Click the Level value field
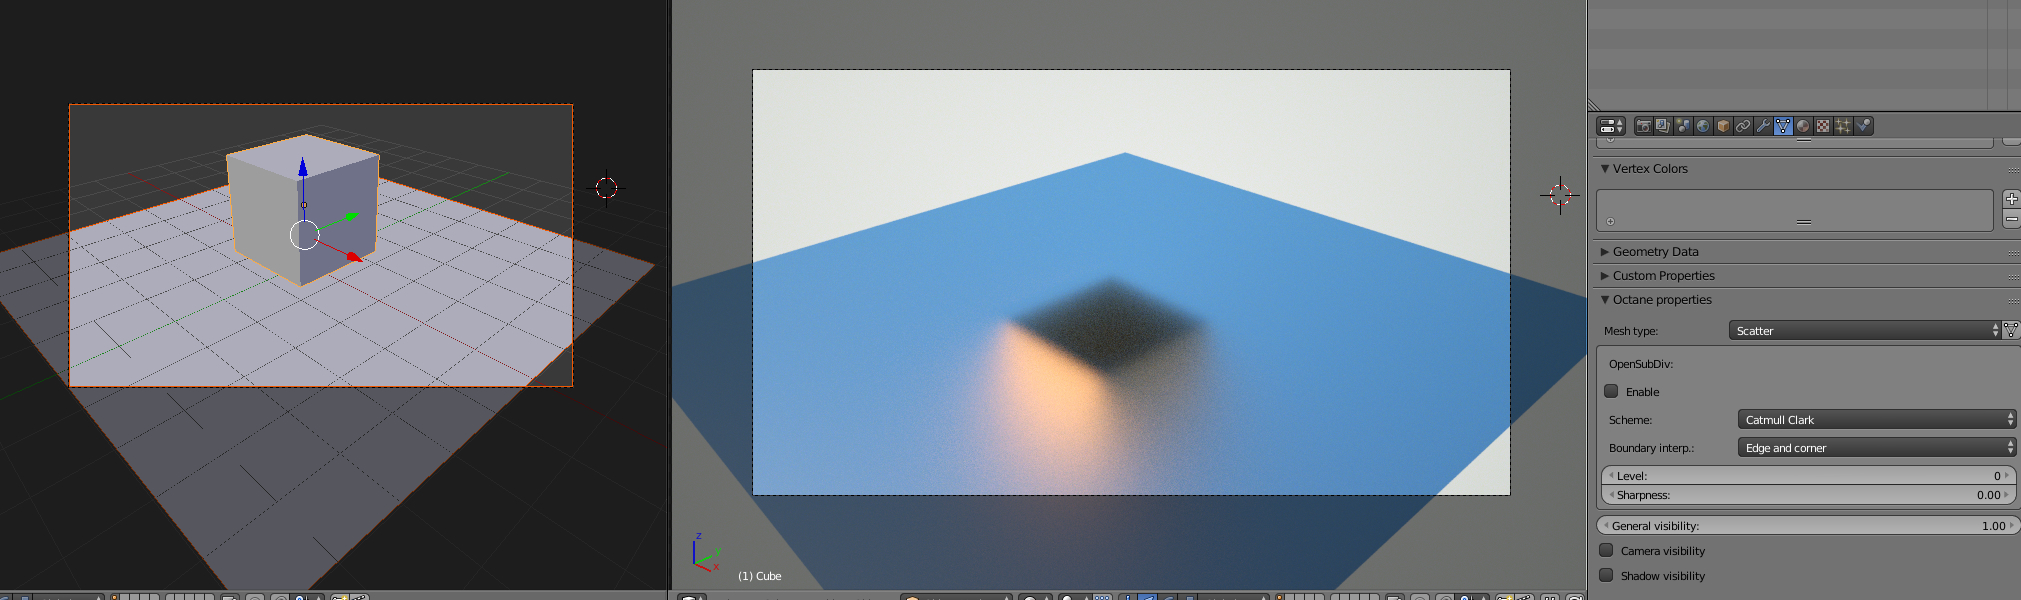The image size is (2021, 600). [1808, 476]
